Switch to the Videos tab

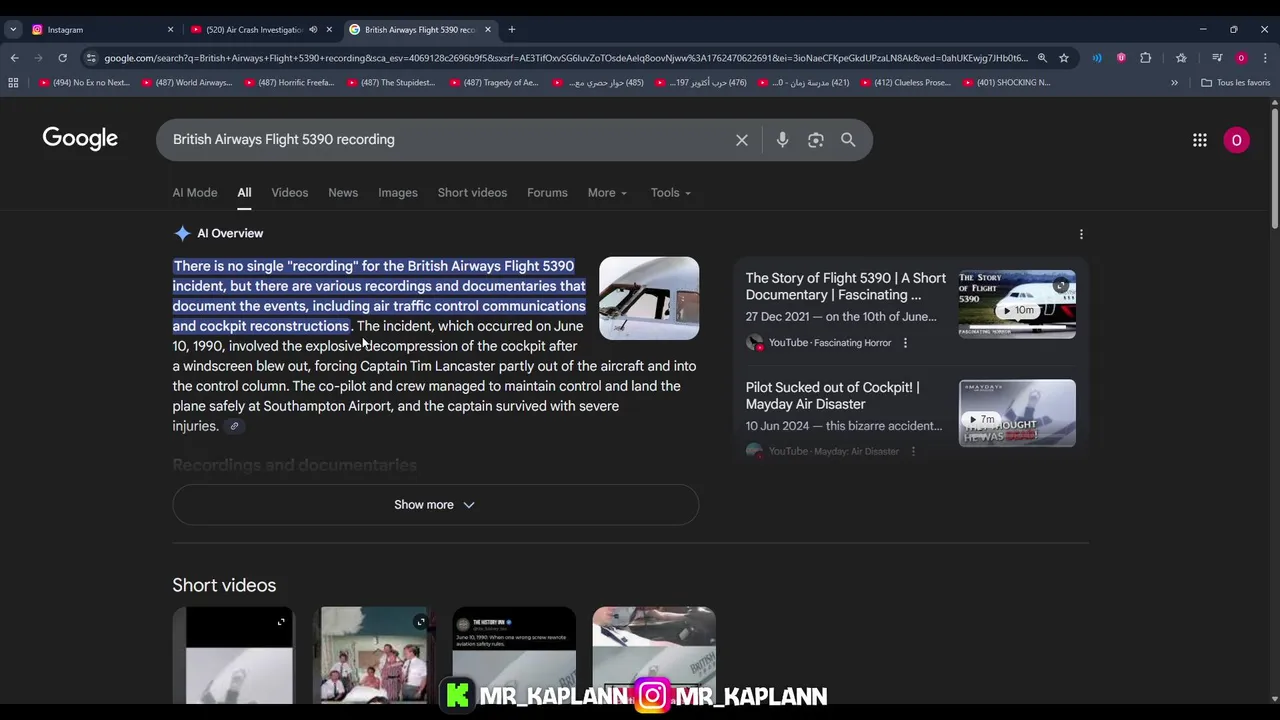point(290,193)
